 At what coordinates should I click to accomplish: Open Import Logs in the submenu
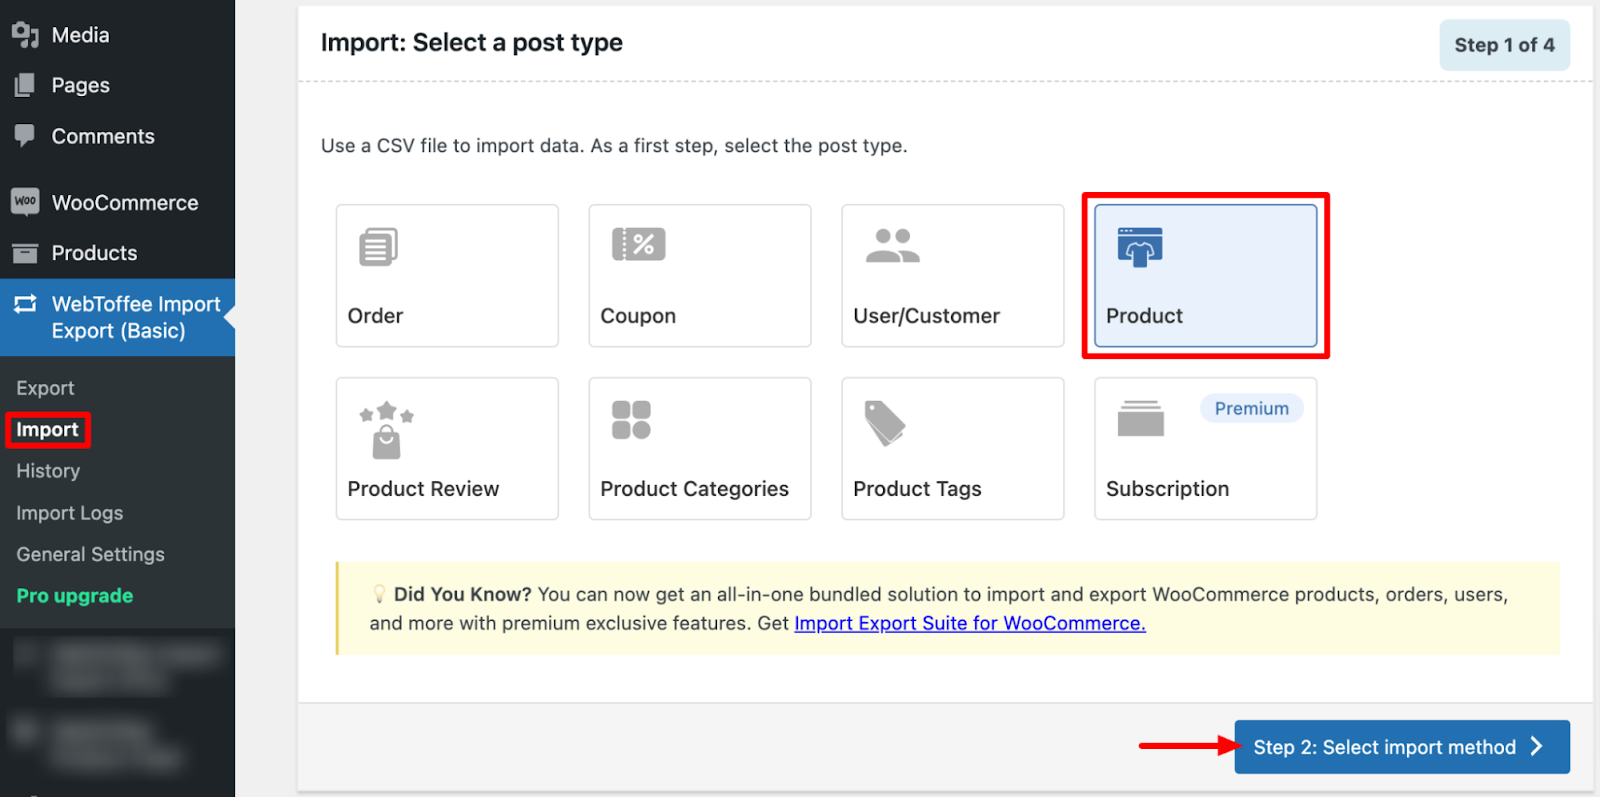point(69,513)
